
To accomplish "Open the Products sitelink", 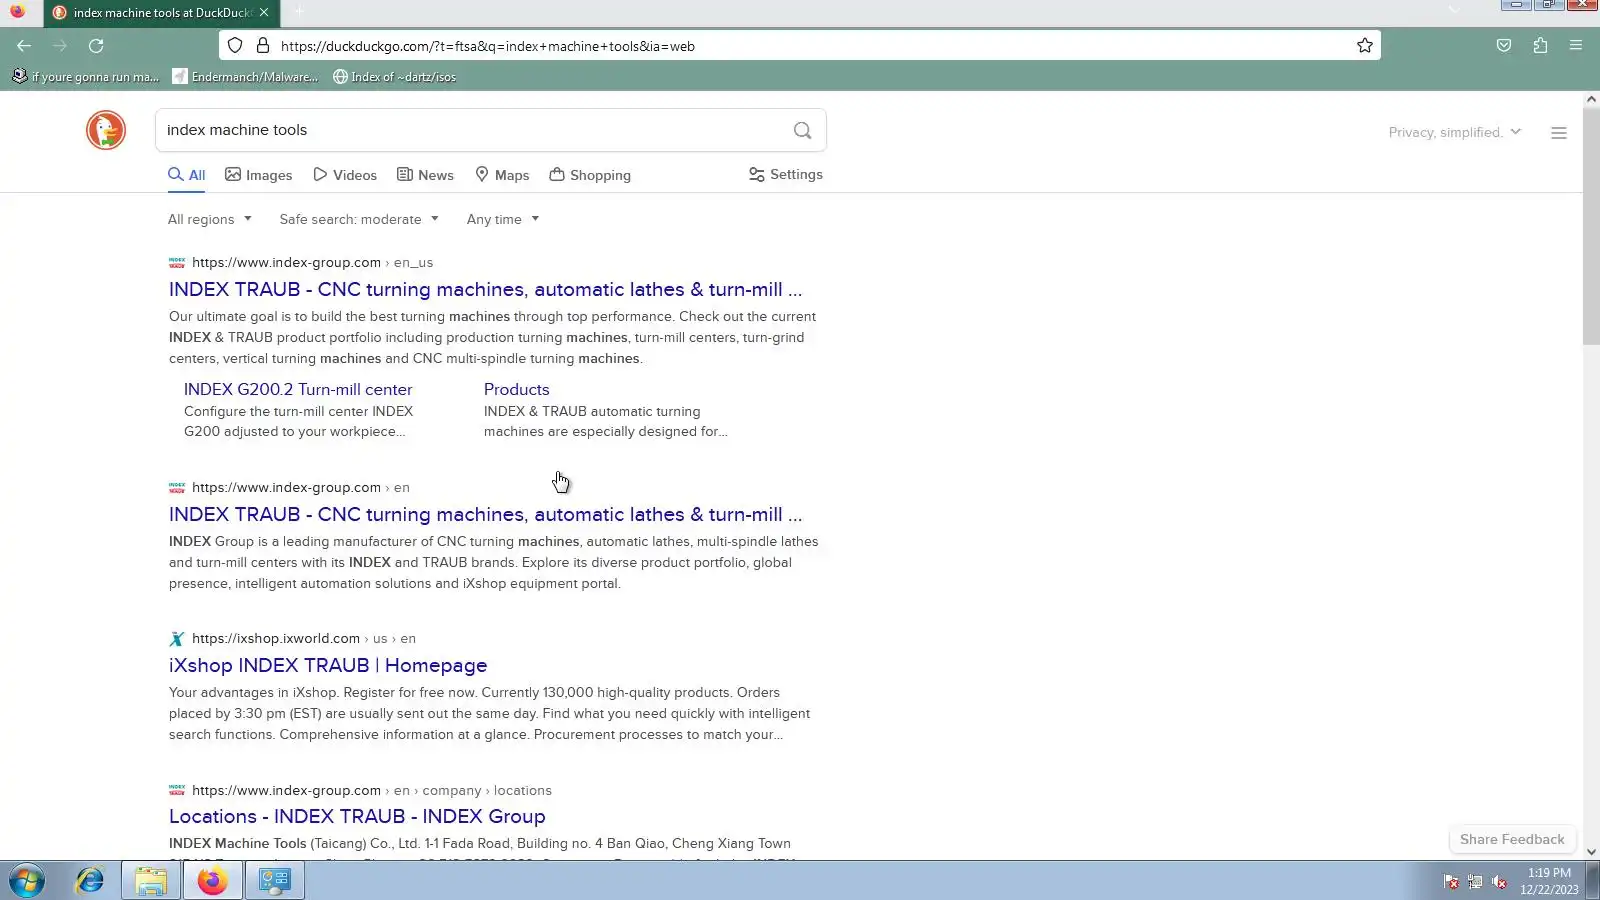I will 517,390.
